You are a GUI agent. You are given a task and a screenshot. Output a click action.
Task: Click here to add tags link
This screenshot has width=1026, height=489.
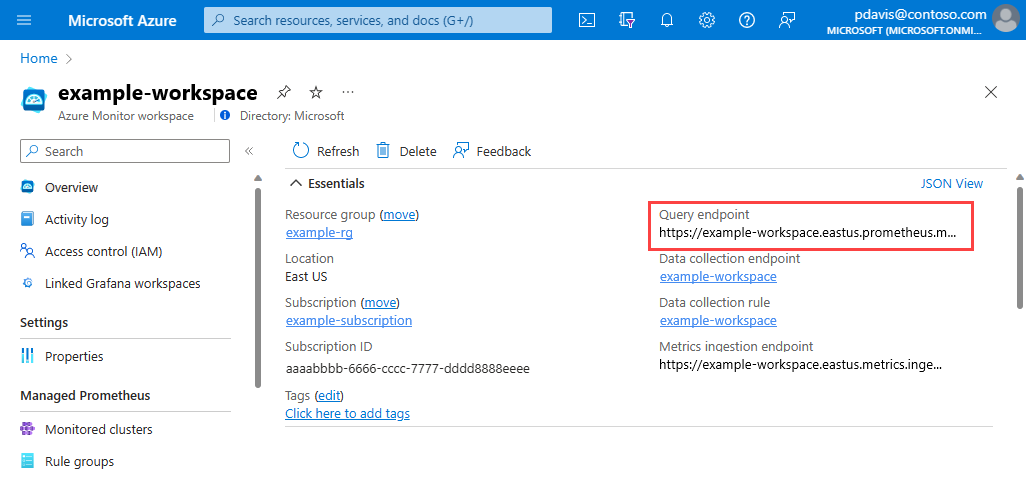[347, 414]
